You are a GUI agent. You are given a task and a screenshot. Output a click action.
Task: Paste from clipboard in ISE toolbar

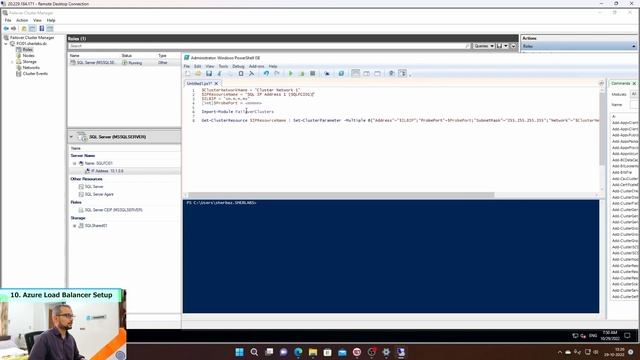(241, 73)
